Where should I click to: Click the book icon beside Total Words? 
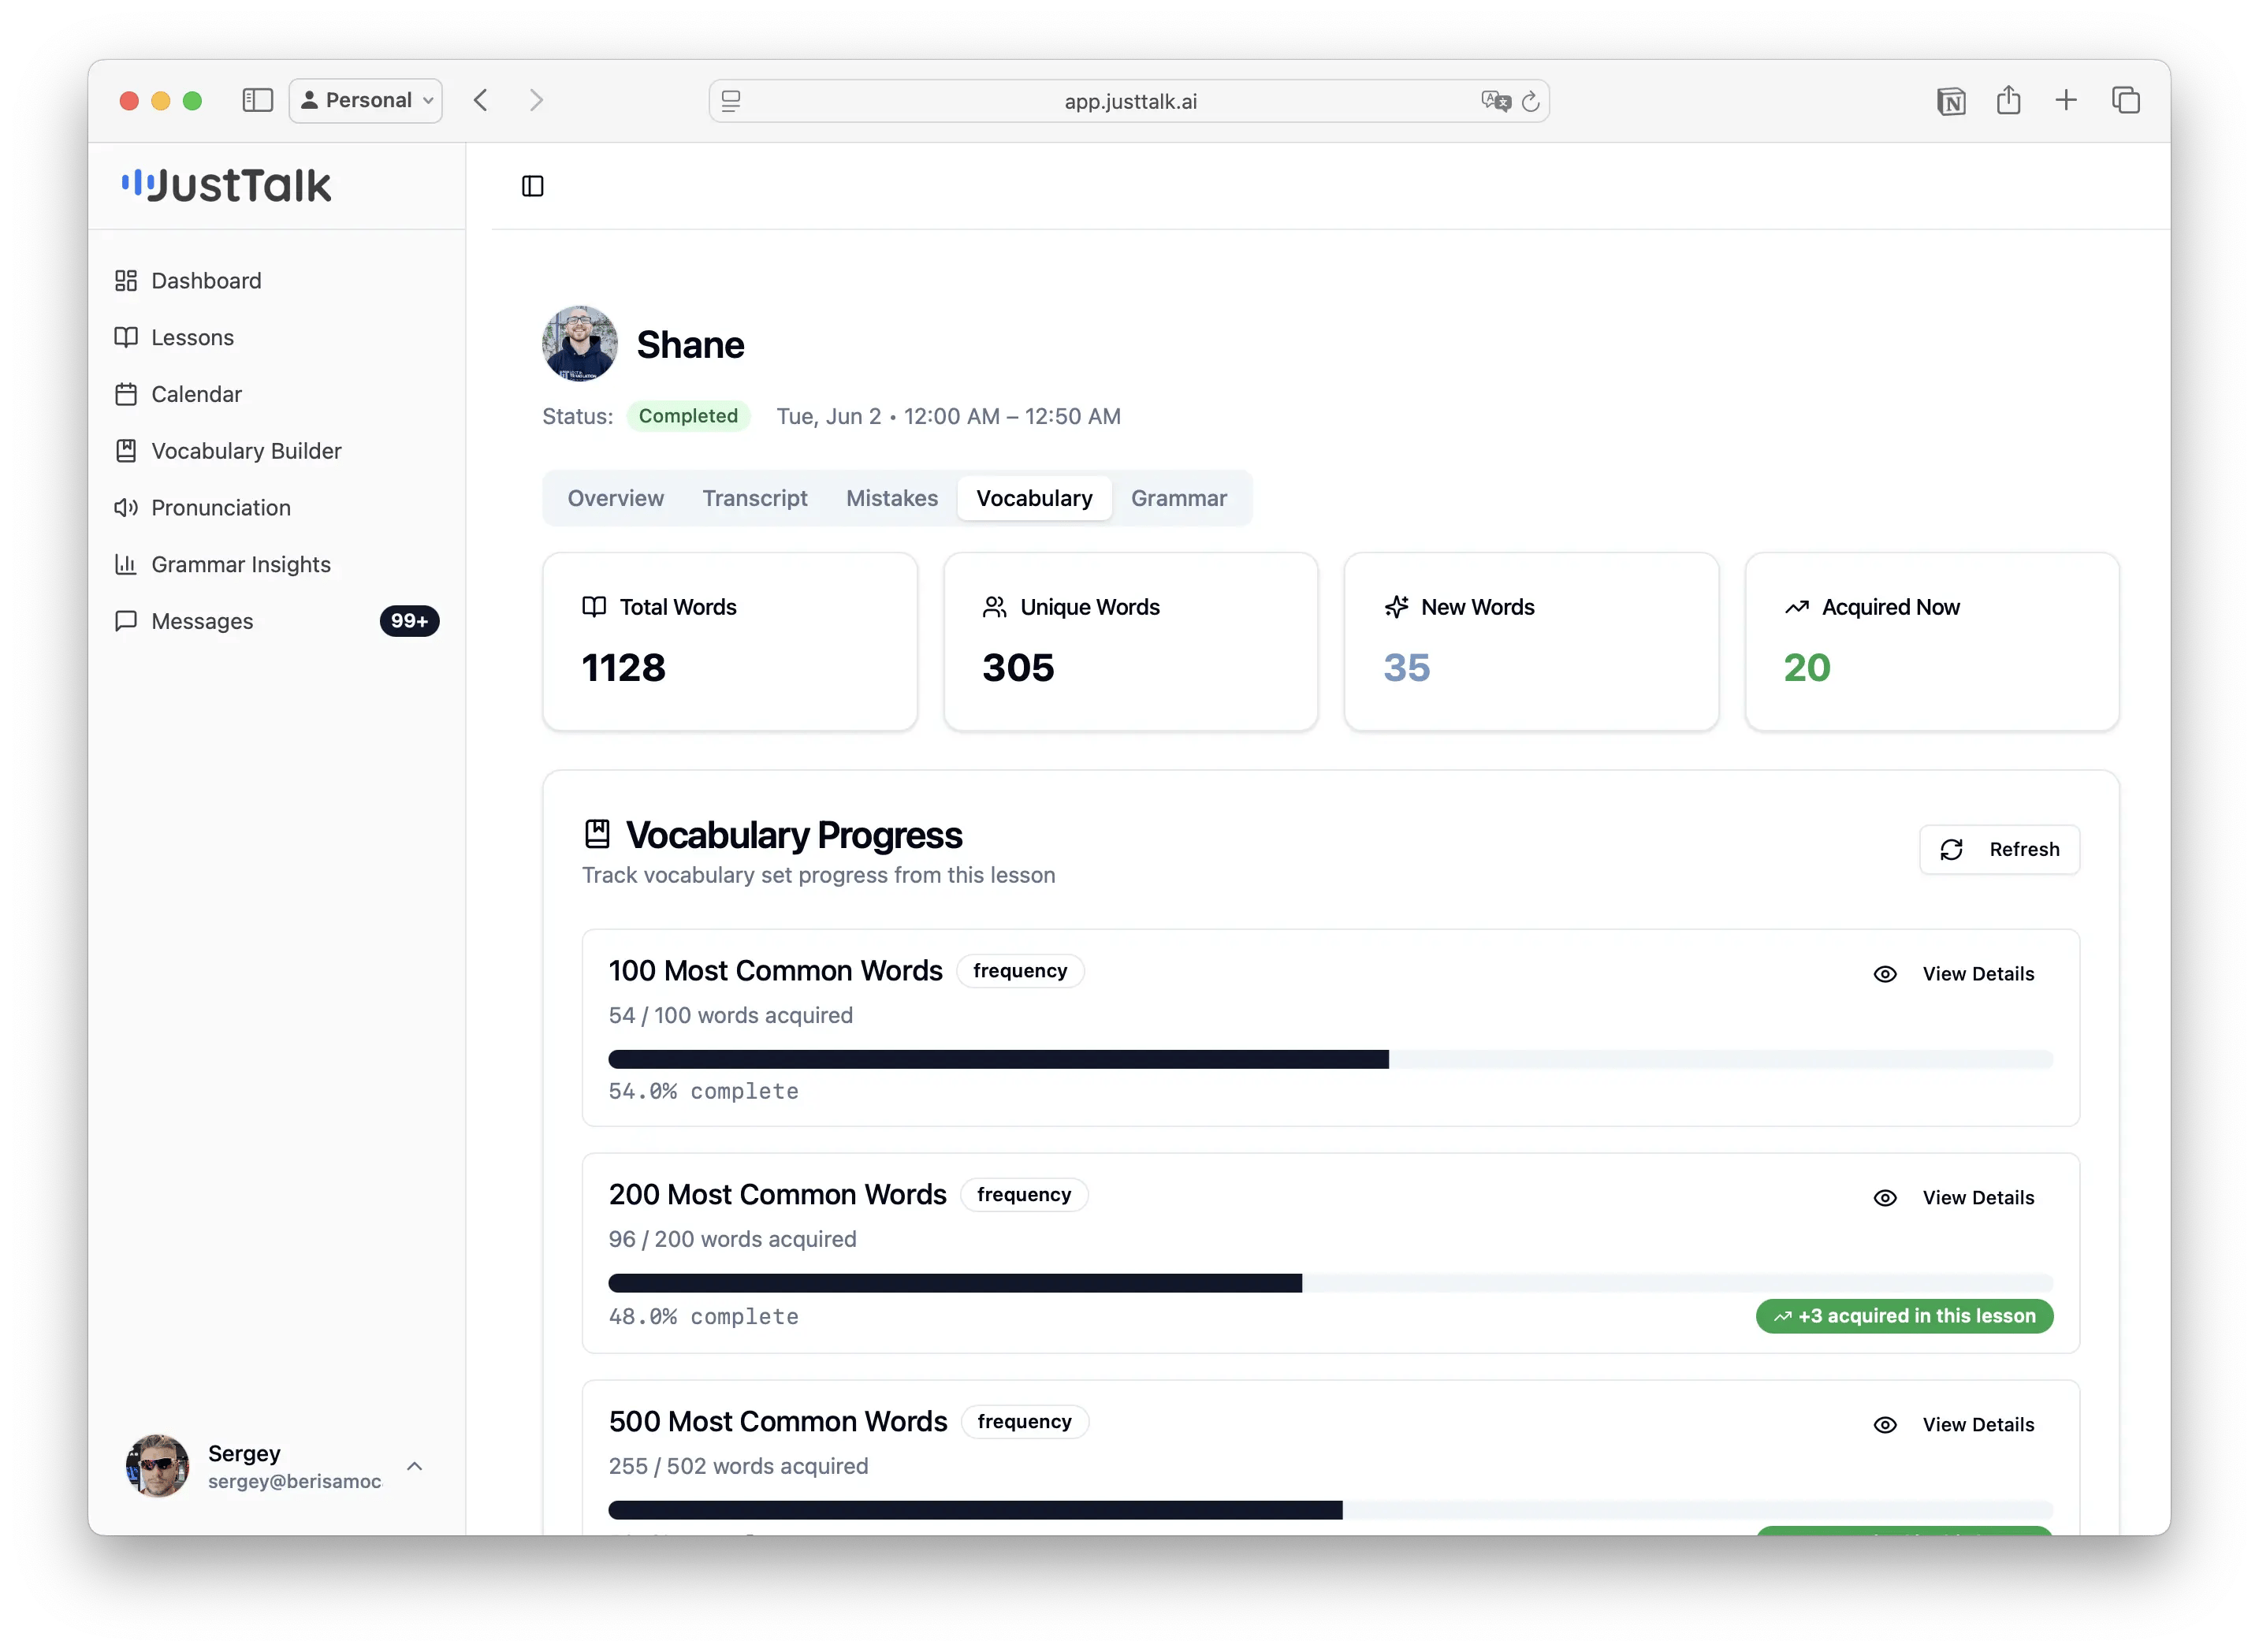click(x=594, y=607)
